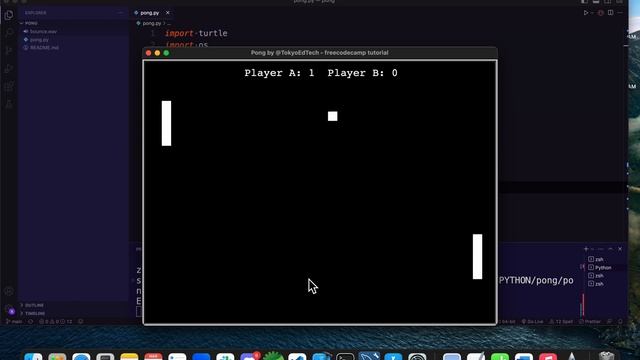Select the first zsh terminal in list
This screenshot has height=360, width=640.
click(596, 259)
